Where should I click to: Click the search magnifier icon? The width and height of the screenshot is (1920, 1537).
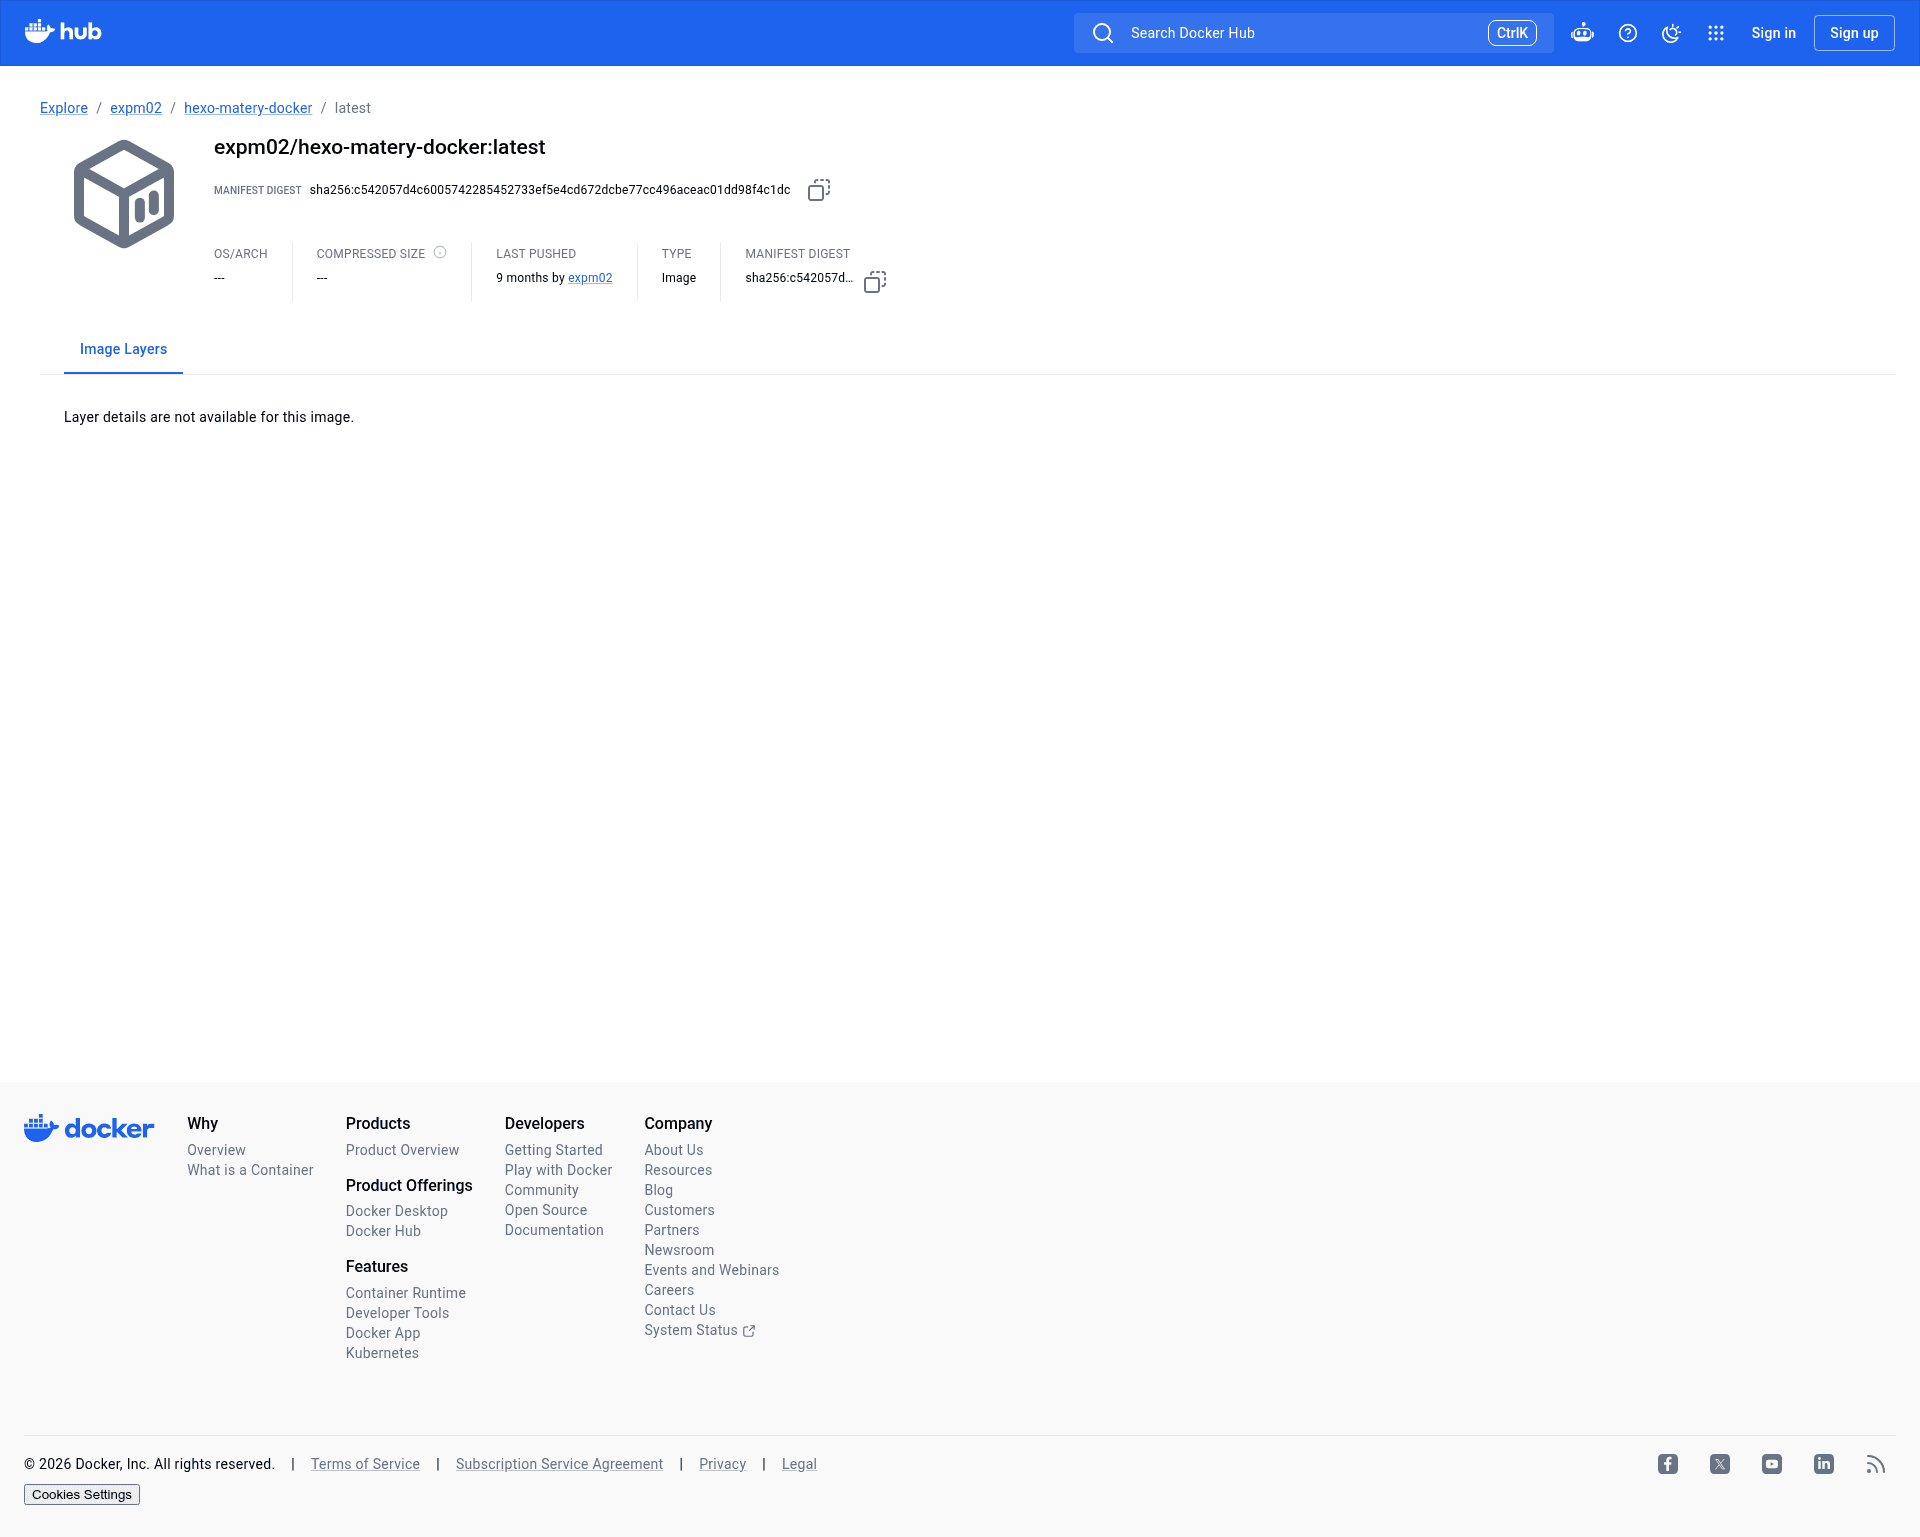tap(1103, 33)
